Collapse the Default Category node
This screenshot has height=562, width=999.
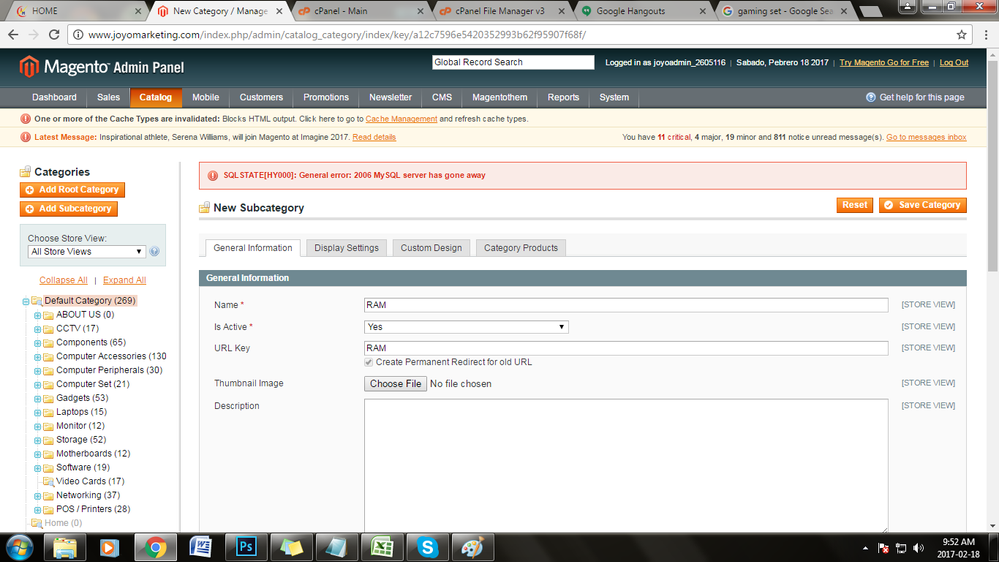26,301
